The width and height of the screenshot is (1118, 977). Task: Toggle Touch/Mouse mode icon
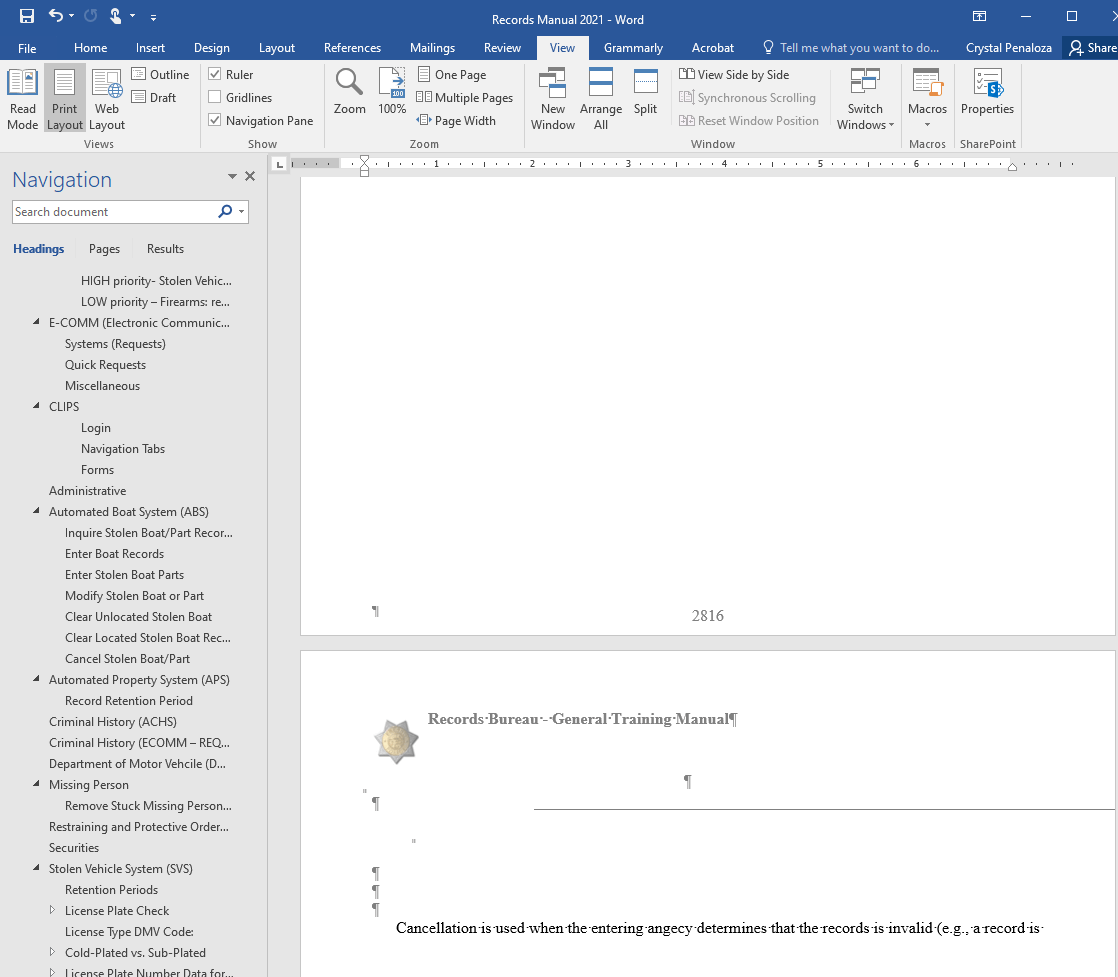coord(116,16)
